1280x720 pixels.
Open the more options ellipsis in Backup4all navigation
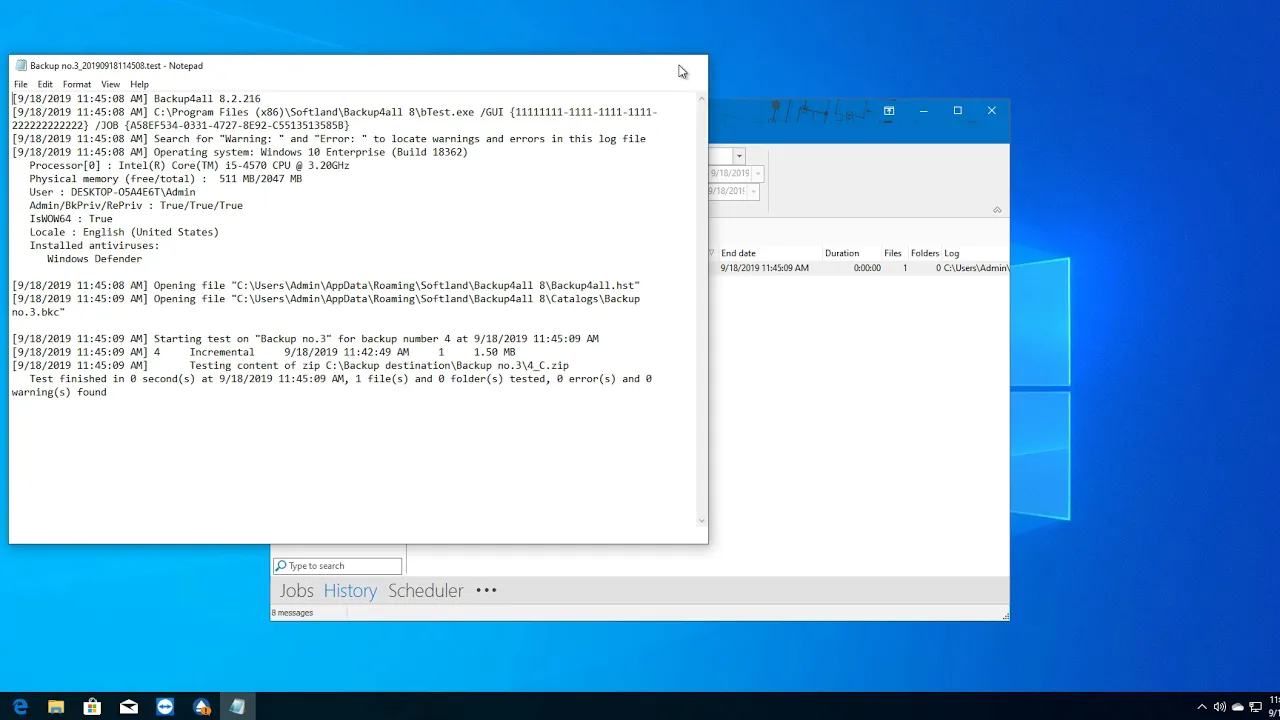coord(486,590)
